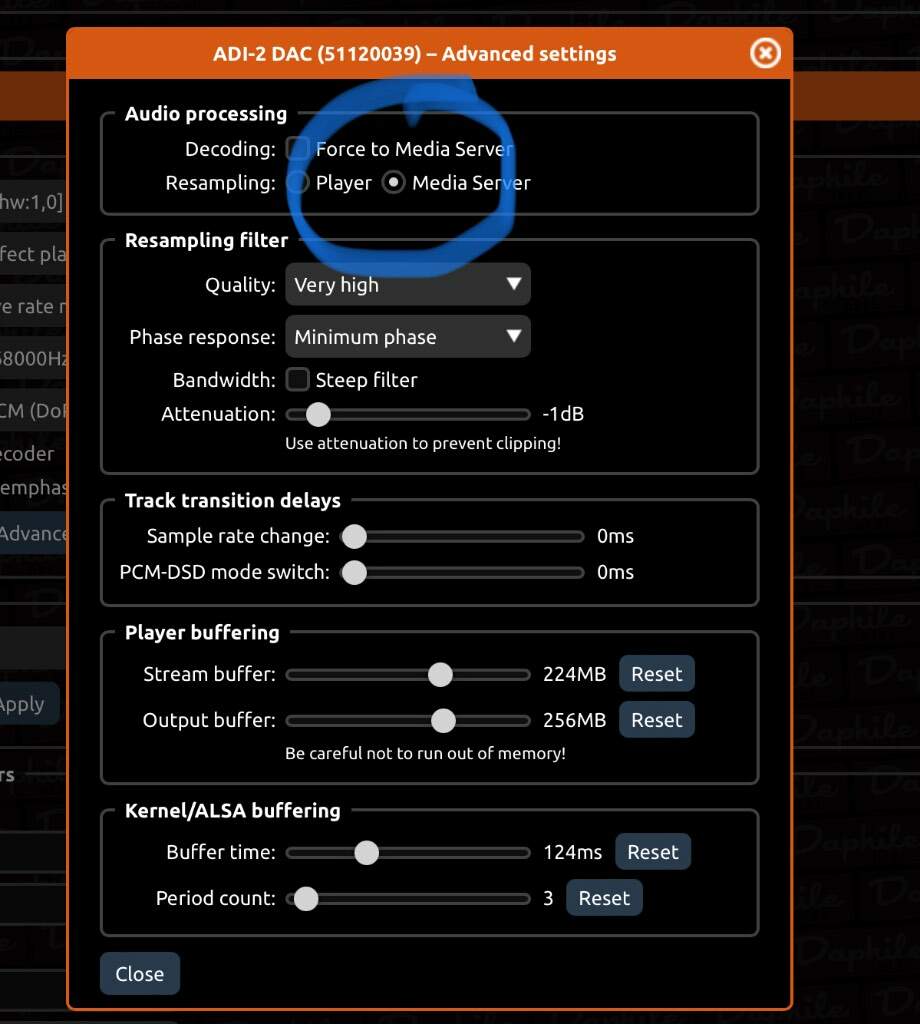This screenshot has height=1024, width=920.
Task: Click the 'Use attenuation to prevent clipping!' note
Action: (423, 443)
